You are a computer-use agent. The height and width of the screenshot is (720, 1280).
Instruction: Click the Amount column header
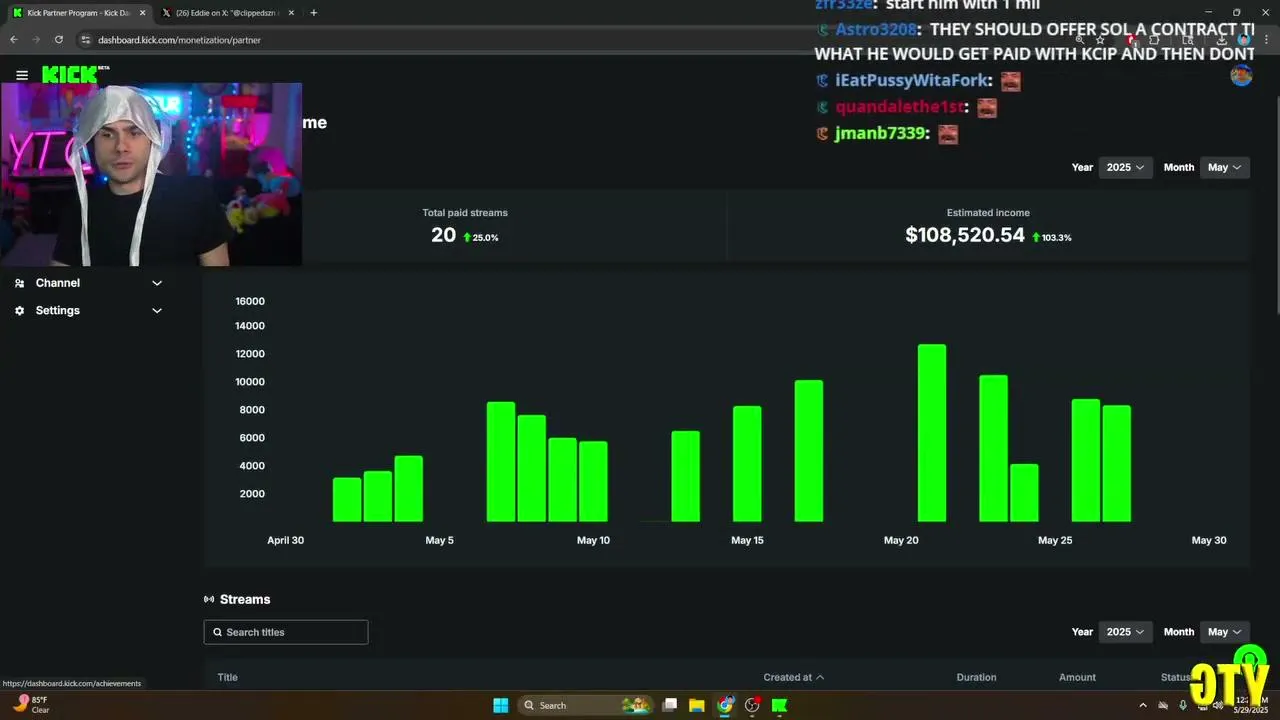pos(1077,677)
